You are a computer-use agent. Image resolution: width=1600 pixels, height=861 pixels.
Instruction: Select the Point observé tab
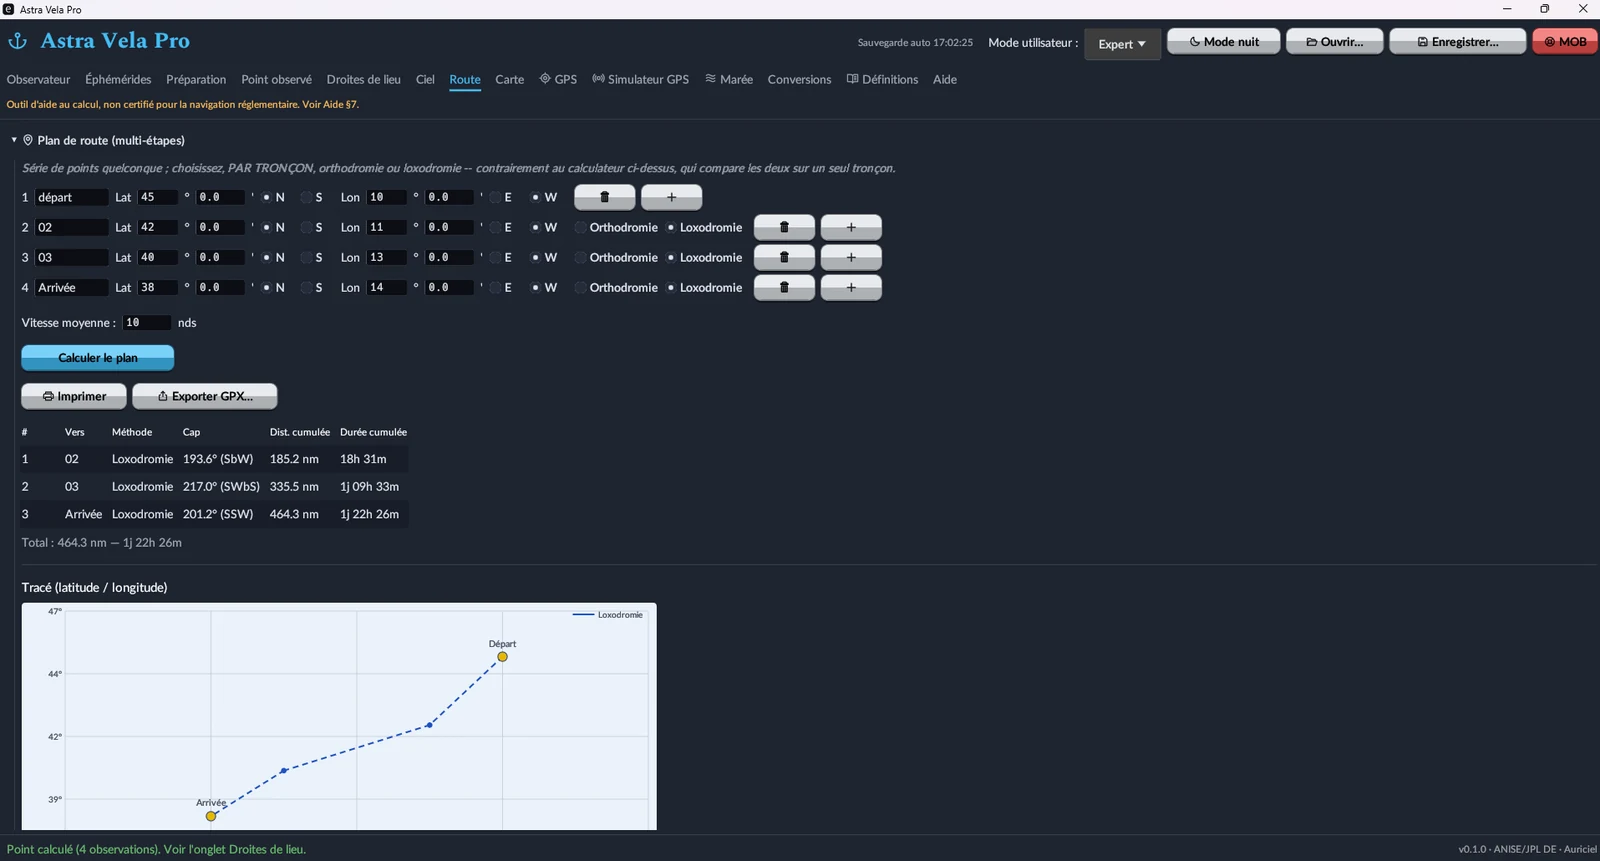pos(276,80)
